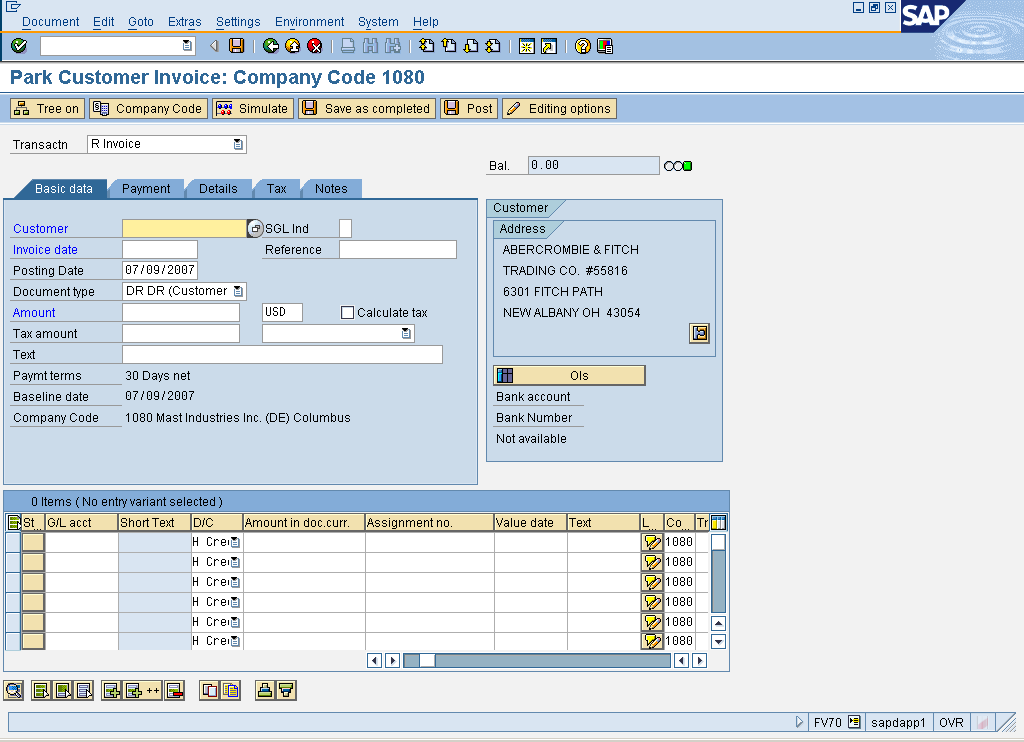Open the tax code dropdown beside Tax amount
Screen dimensions: 1024x742
pyautogui.click(x=406, y=334)
